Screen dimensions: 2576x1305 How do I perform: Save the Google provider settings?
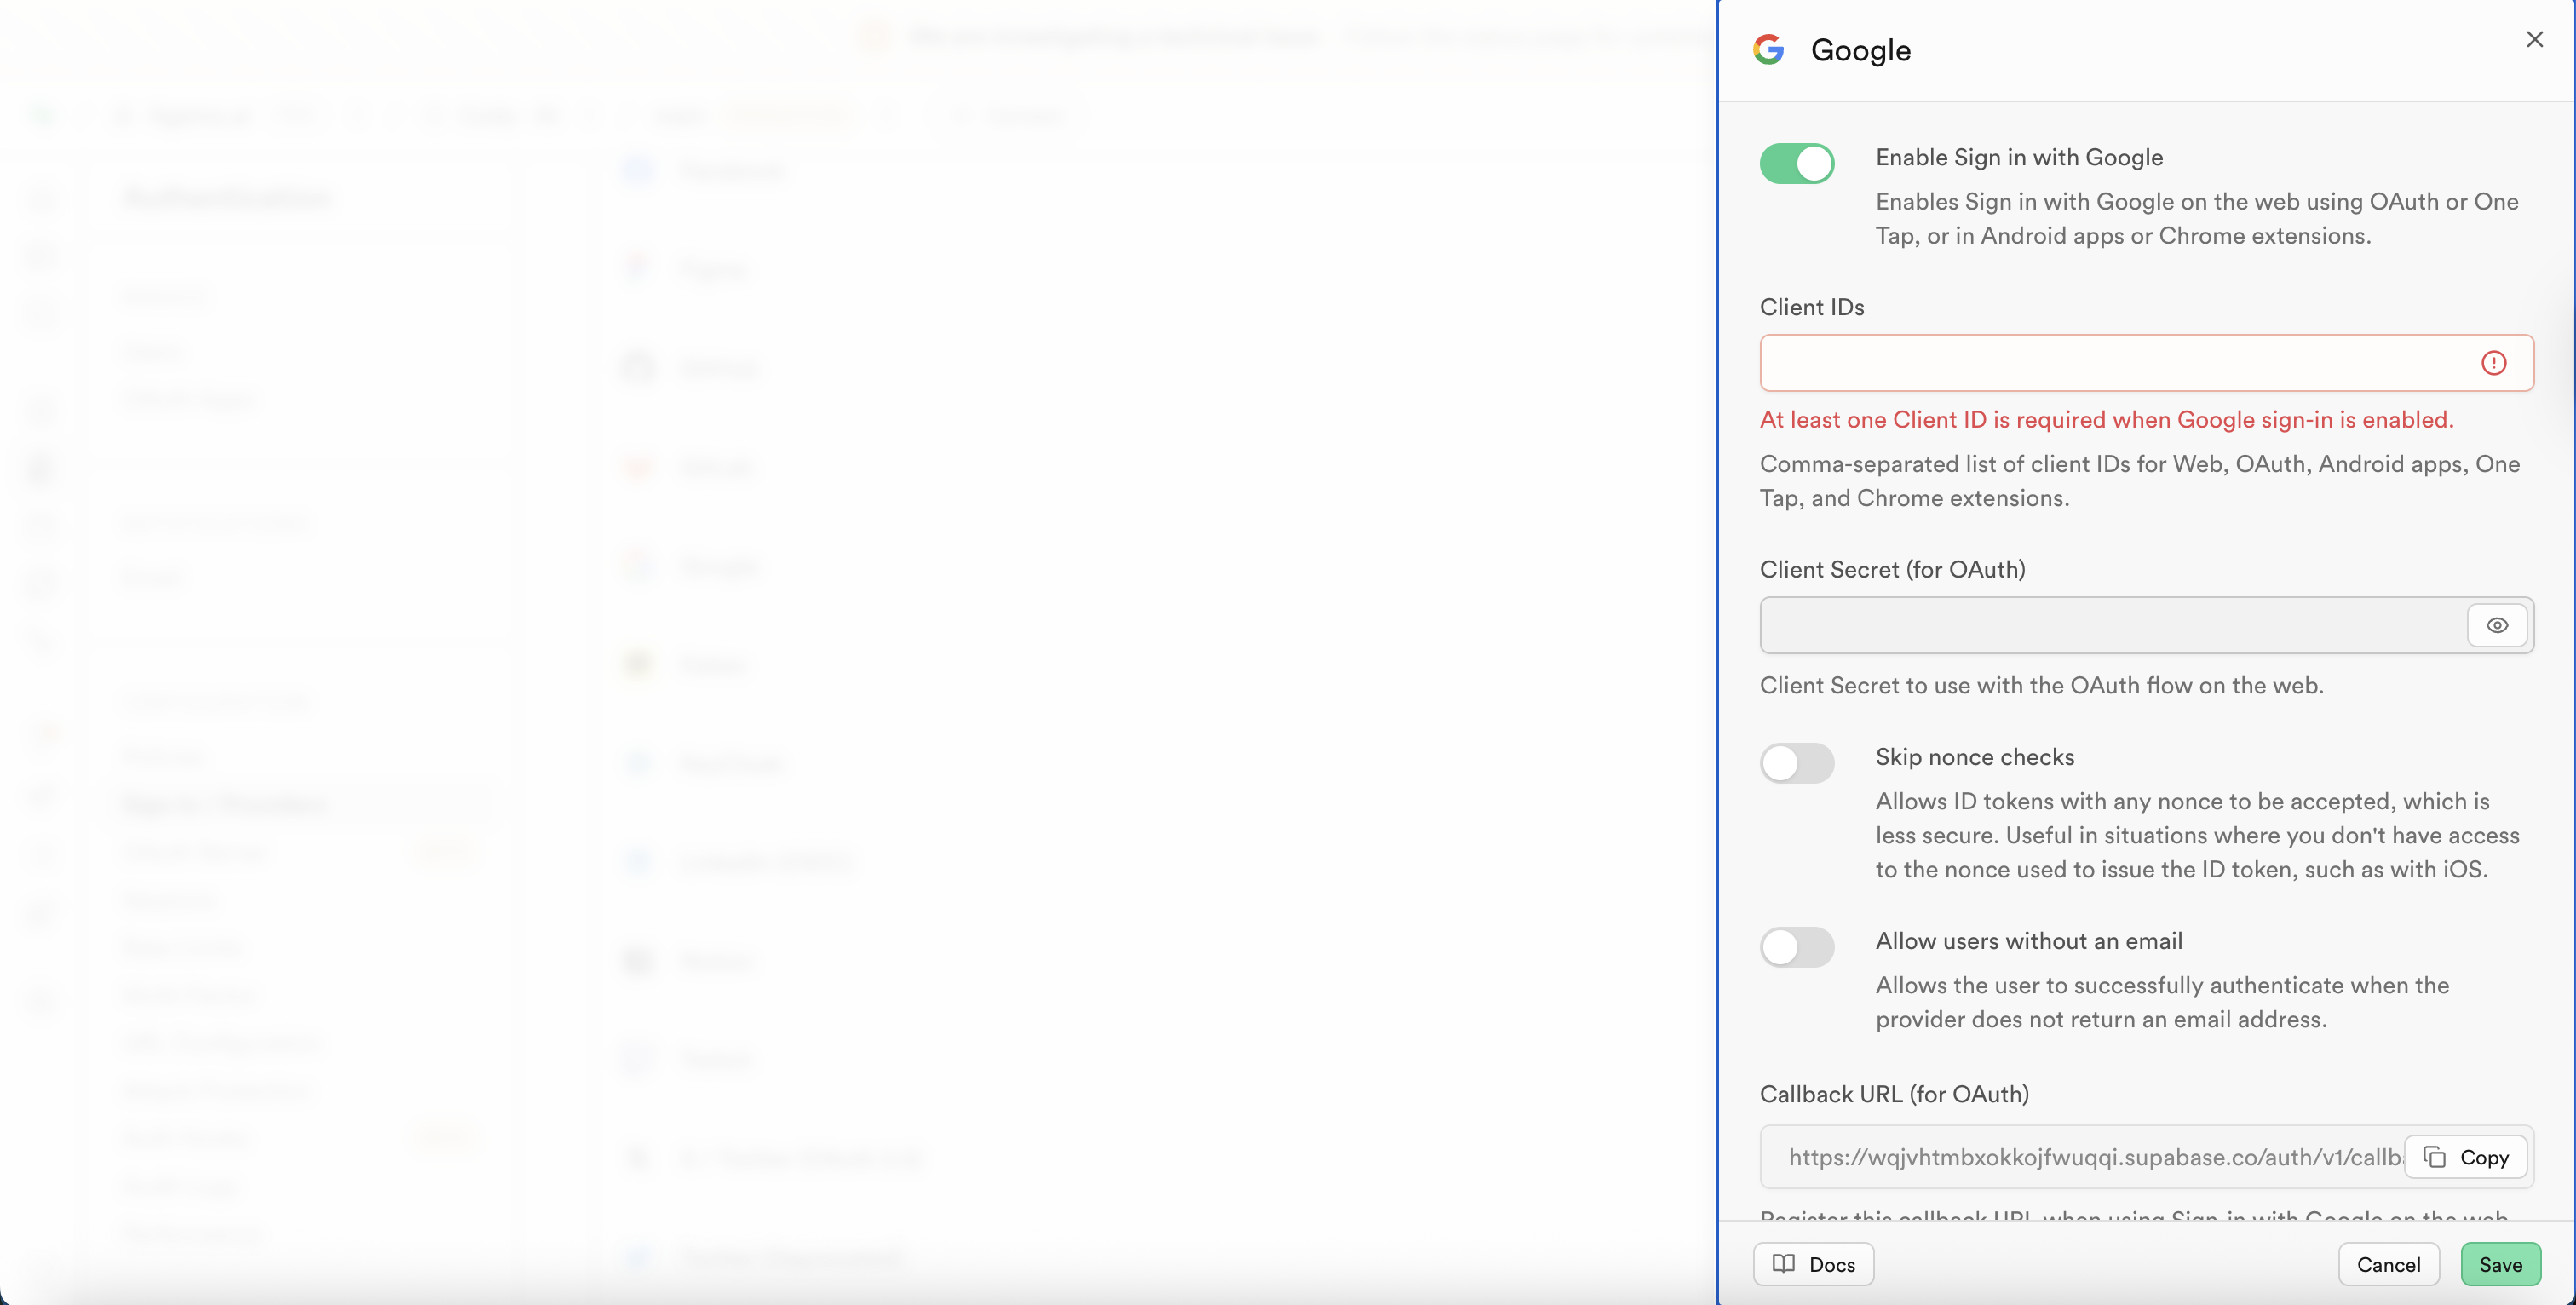2499,1264
